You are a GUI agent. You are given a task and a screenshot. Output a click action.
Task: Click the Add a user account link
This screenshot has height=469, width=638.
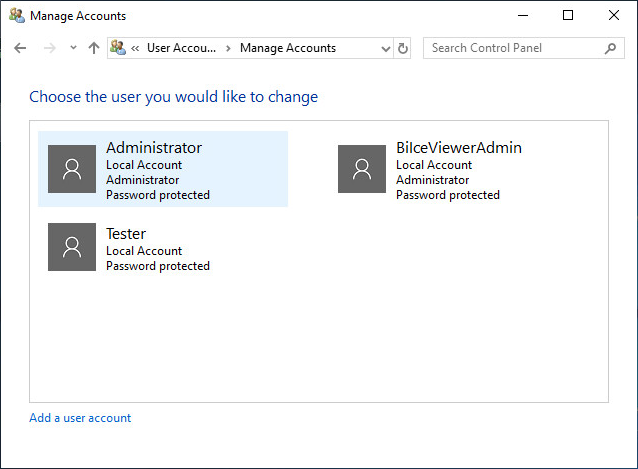80,418
